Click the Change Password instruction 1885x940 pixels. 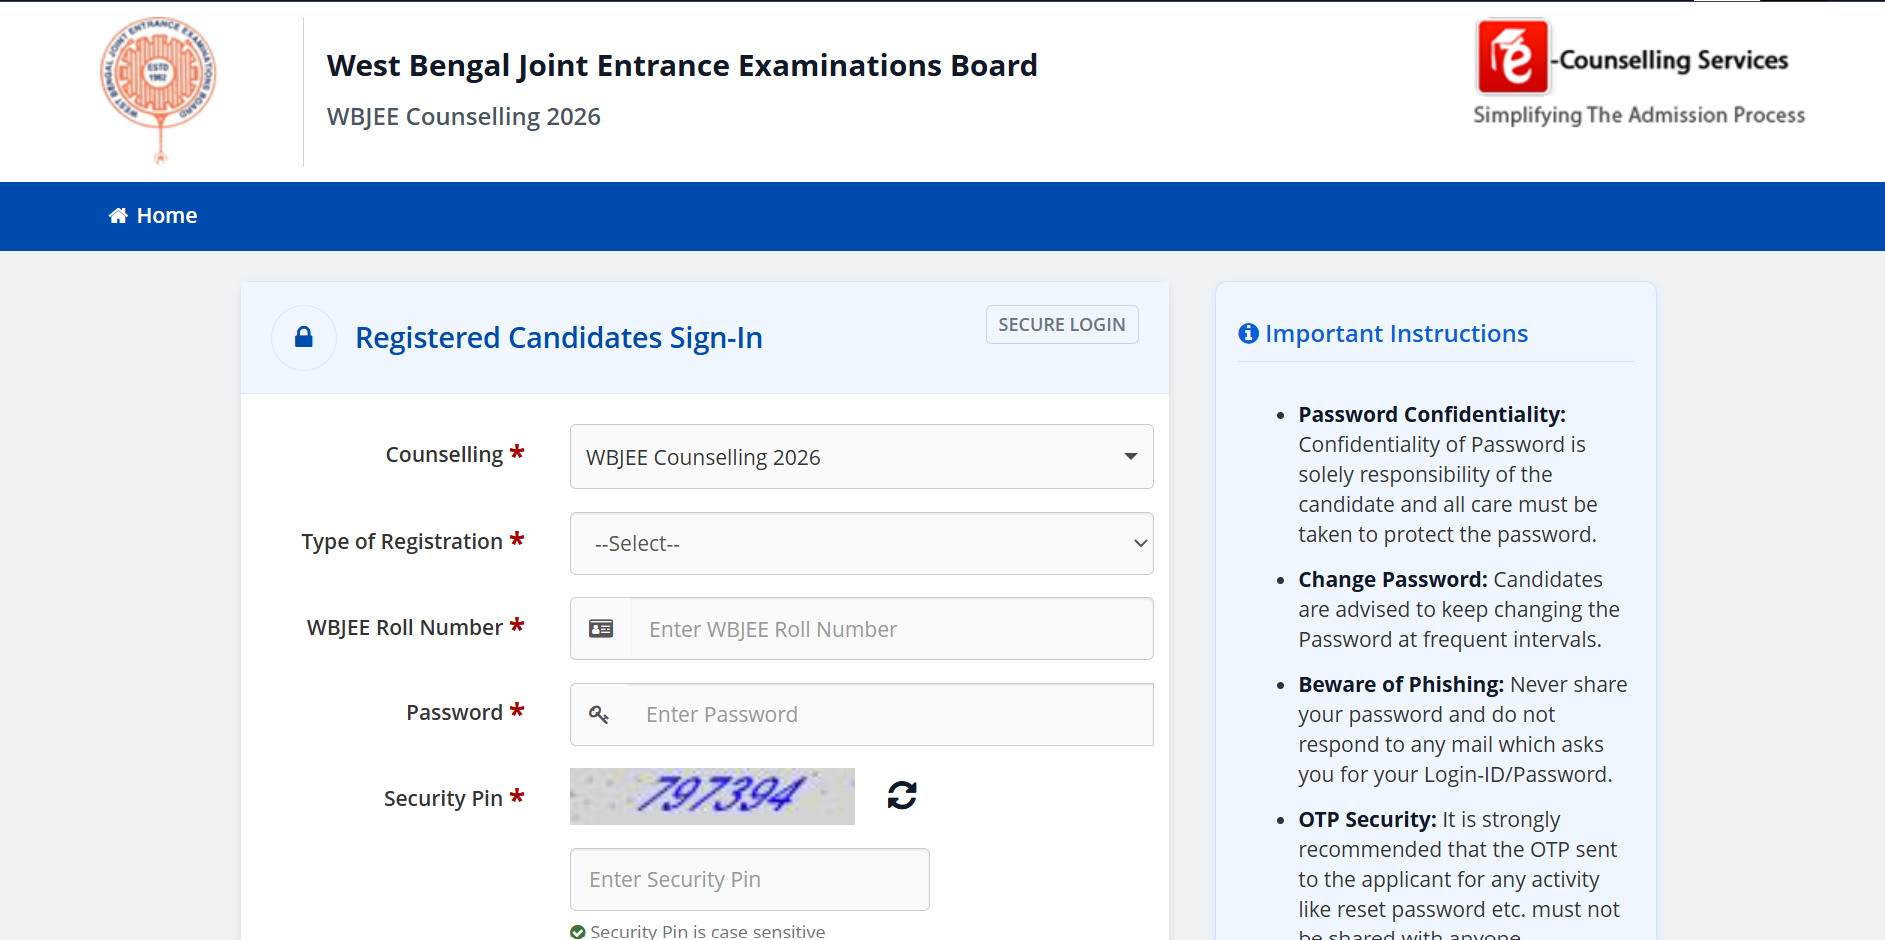coord(1459,610)
